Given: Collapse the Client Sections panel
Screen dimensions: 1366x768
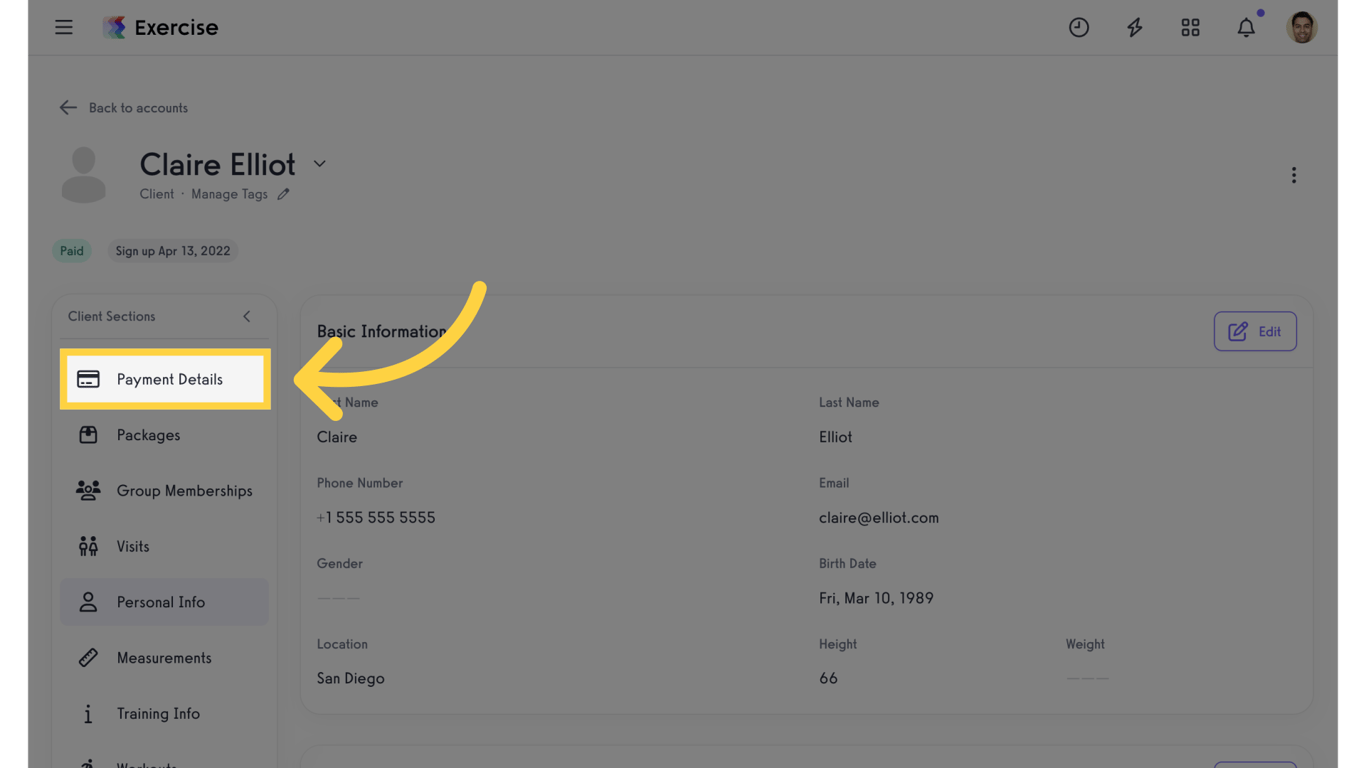Looking at the screenshot, I should pyautogui.click(x=247, y=316).
